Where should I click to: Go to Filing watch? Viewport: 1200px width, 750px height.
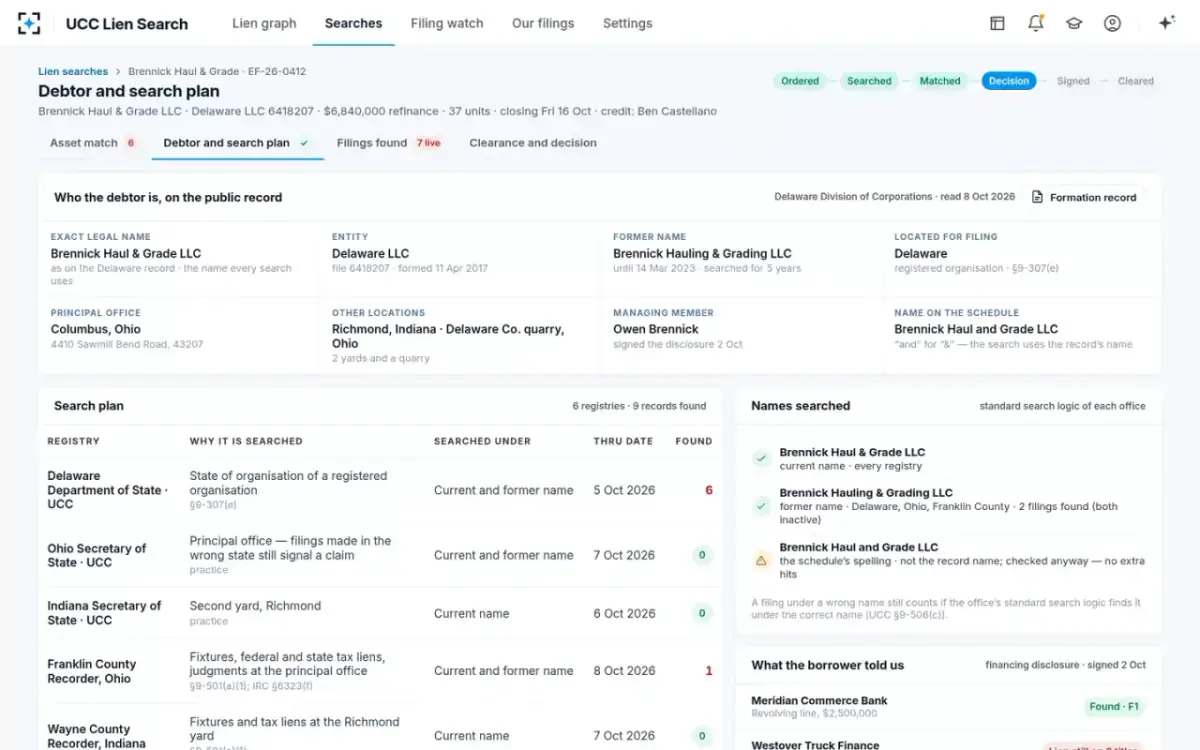(447, 23)
